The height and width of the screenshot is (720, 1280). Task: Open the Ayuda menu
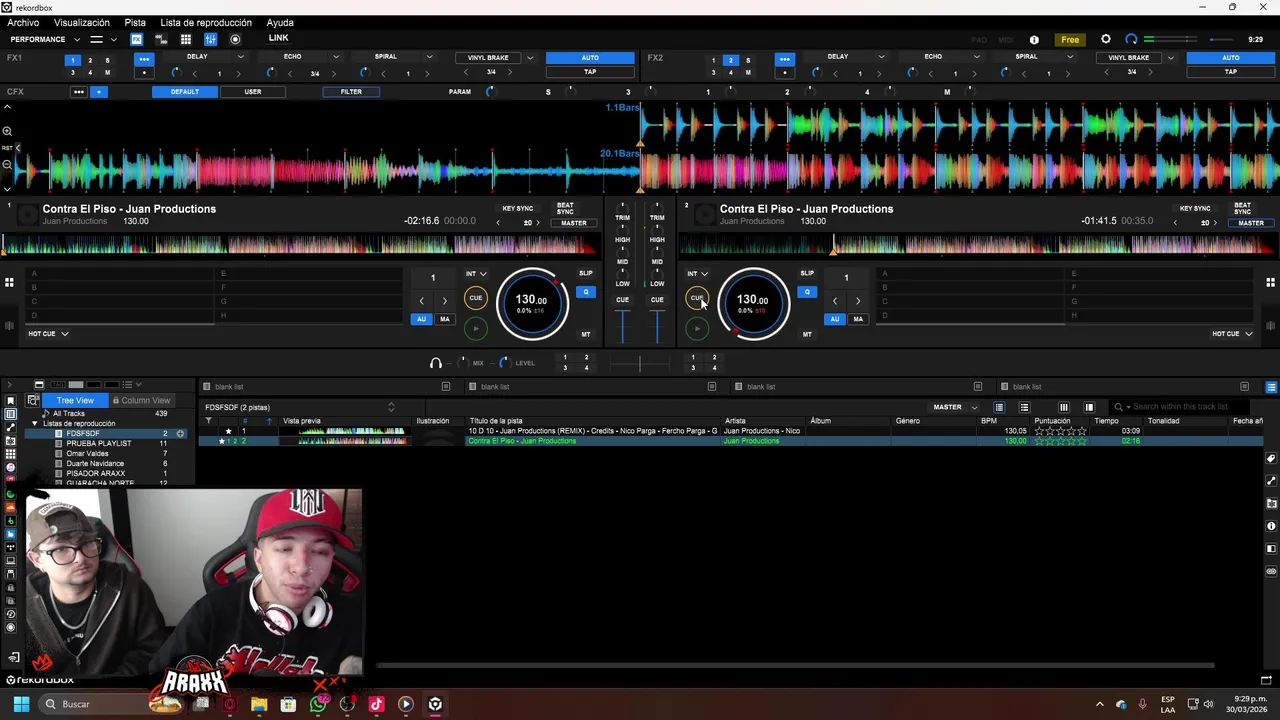(x=280, y=22)
